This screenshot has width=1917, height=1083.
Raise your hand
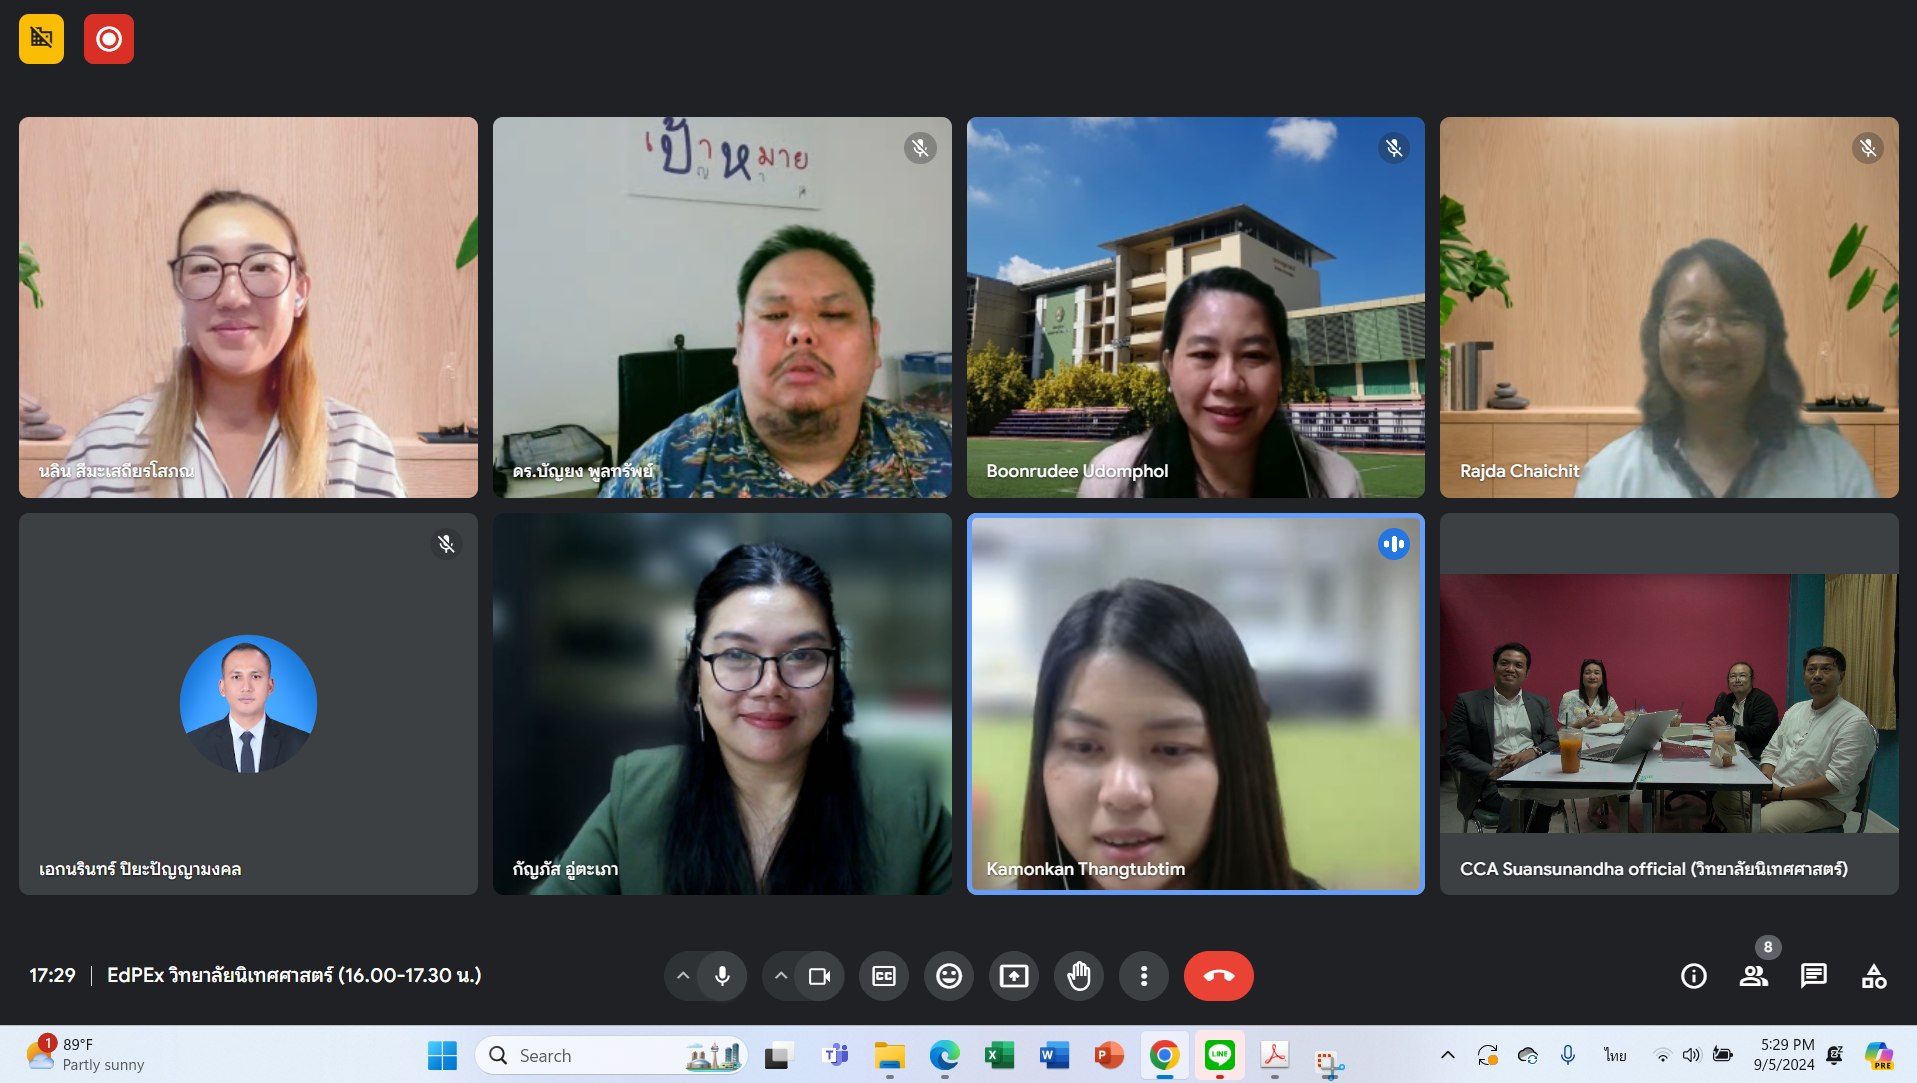(x=1078, y=976)
